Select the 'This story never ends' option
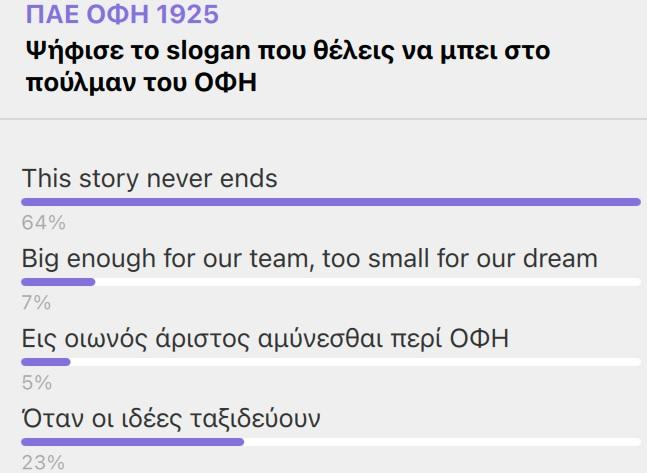647x473 pixels. click(149, 179)
